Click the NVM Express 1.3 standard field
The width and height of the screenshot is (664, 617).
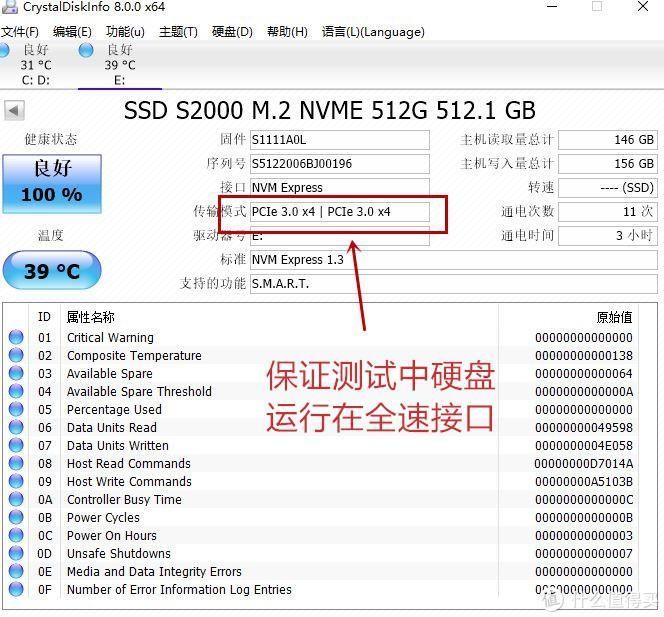(x=454, y=260)
